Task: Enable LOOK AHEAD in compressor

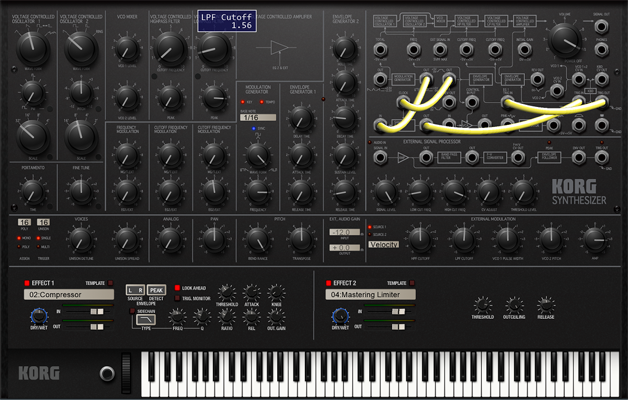Action: [177, 288]
